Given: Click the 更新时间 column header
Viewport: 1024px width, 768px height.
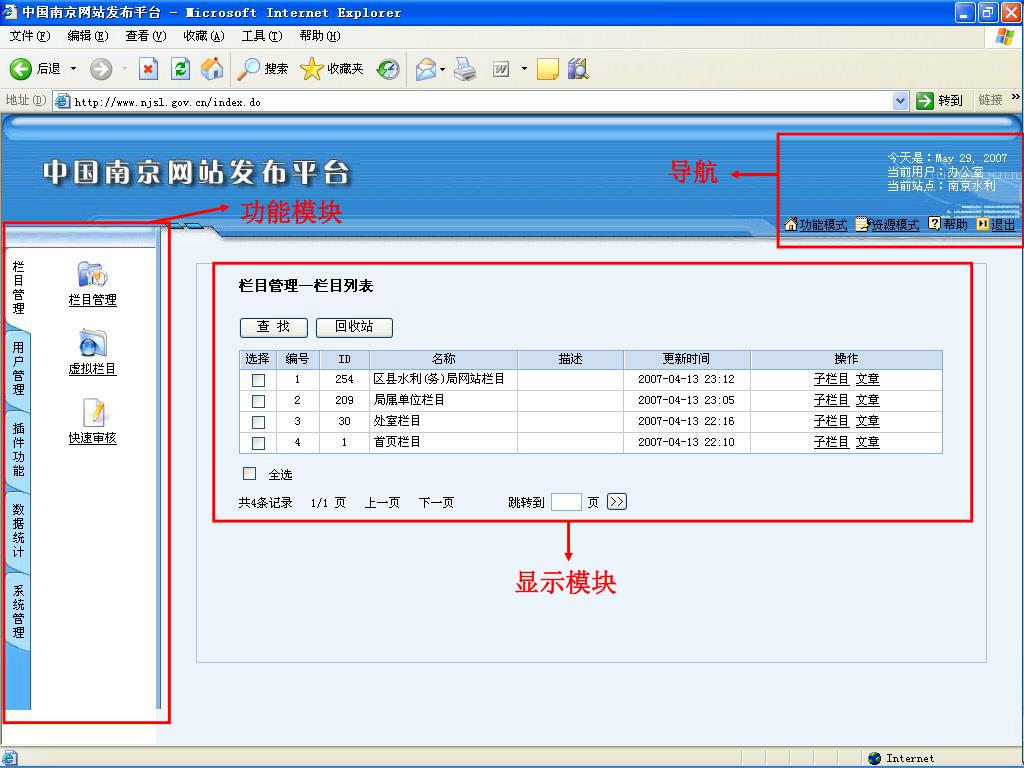Looking at the screenshot, I should click(x=686, y=359).
